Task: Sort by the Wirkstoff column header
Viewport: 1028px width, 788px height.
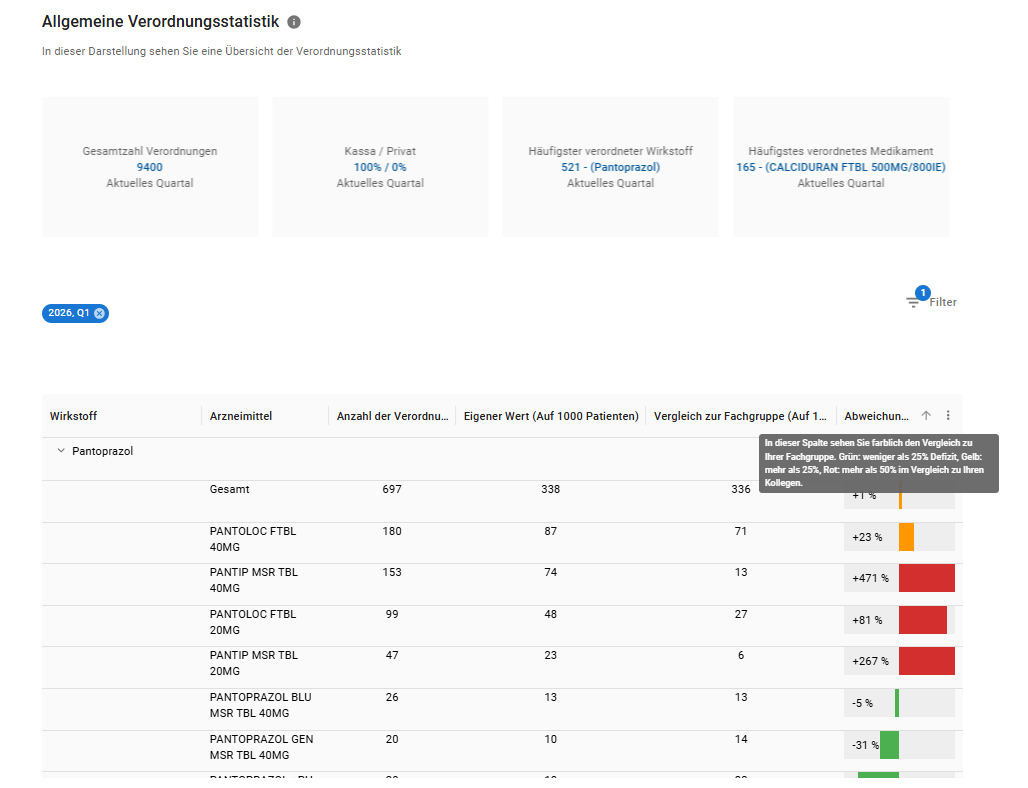Action: coord(73,416)
